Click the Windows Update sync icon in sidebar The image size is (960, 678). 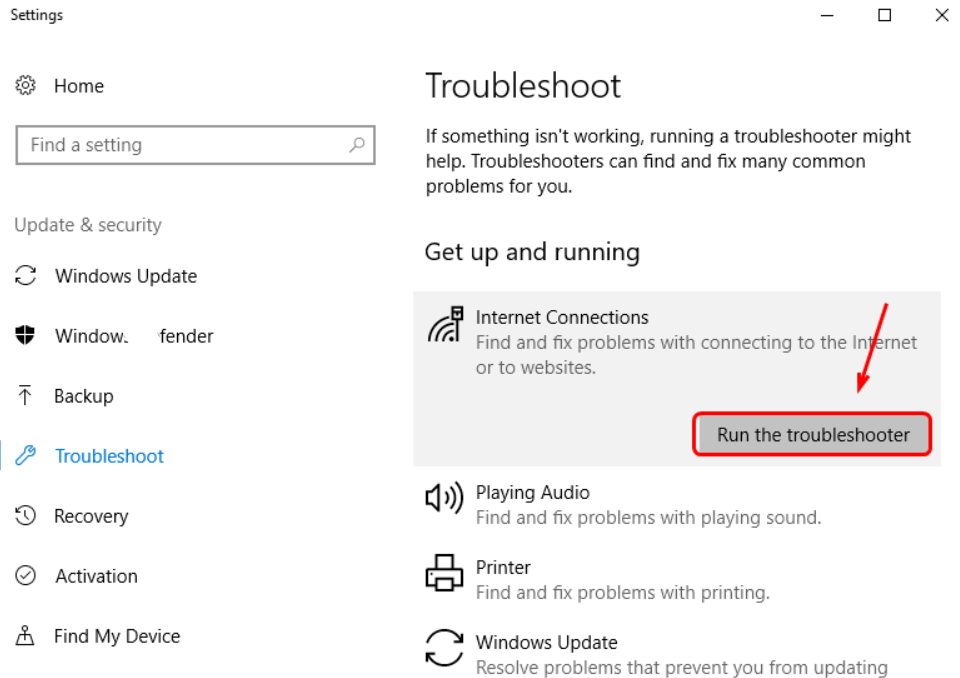(26, 276)
